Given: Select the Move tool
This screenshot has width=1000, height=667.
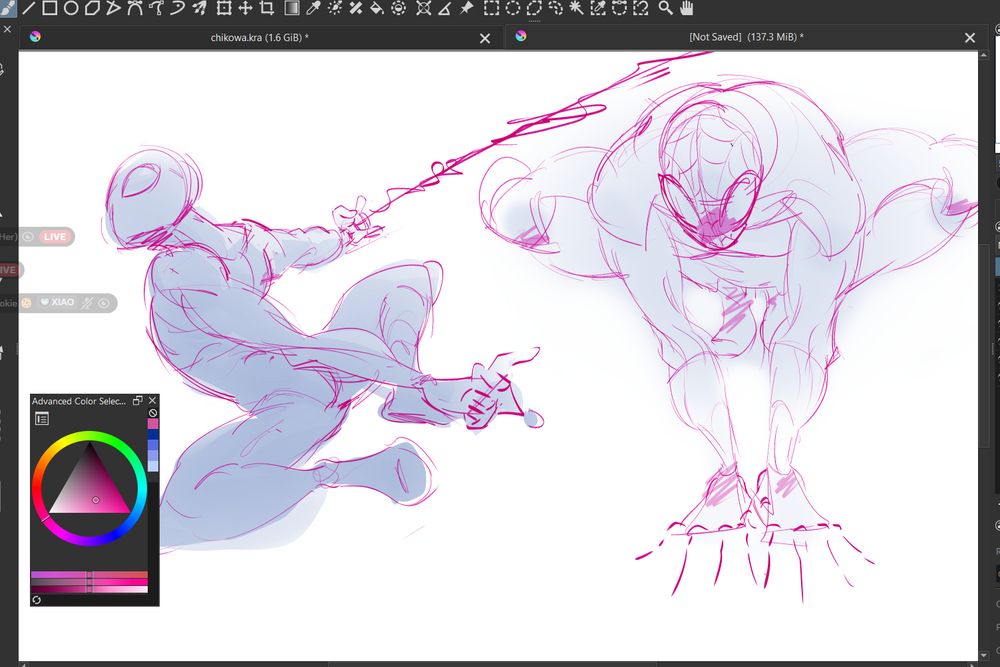Looking at the screenshot, I should [245, 8].
